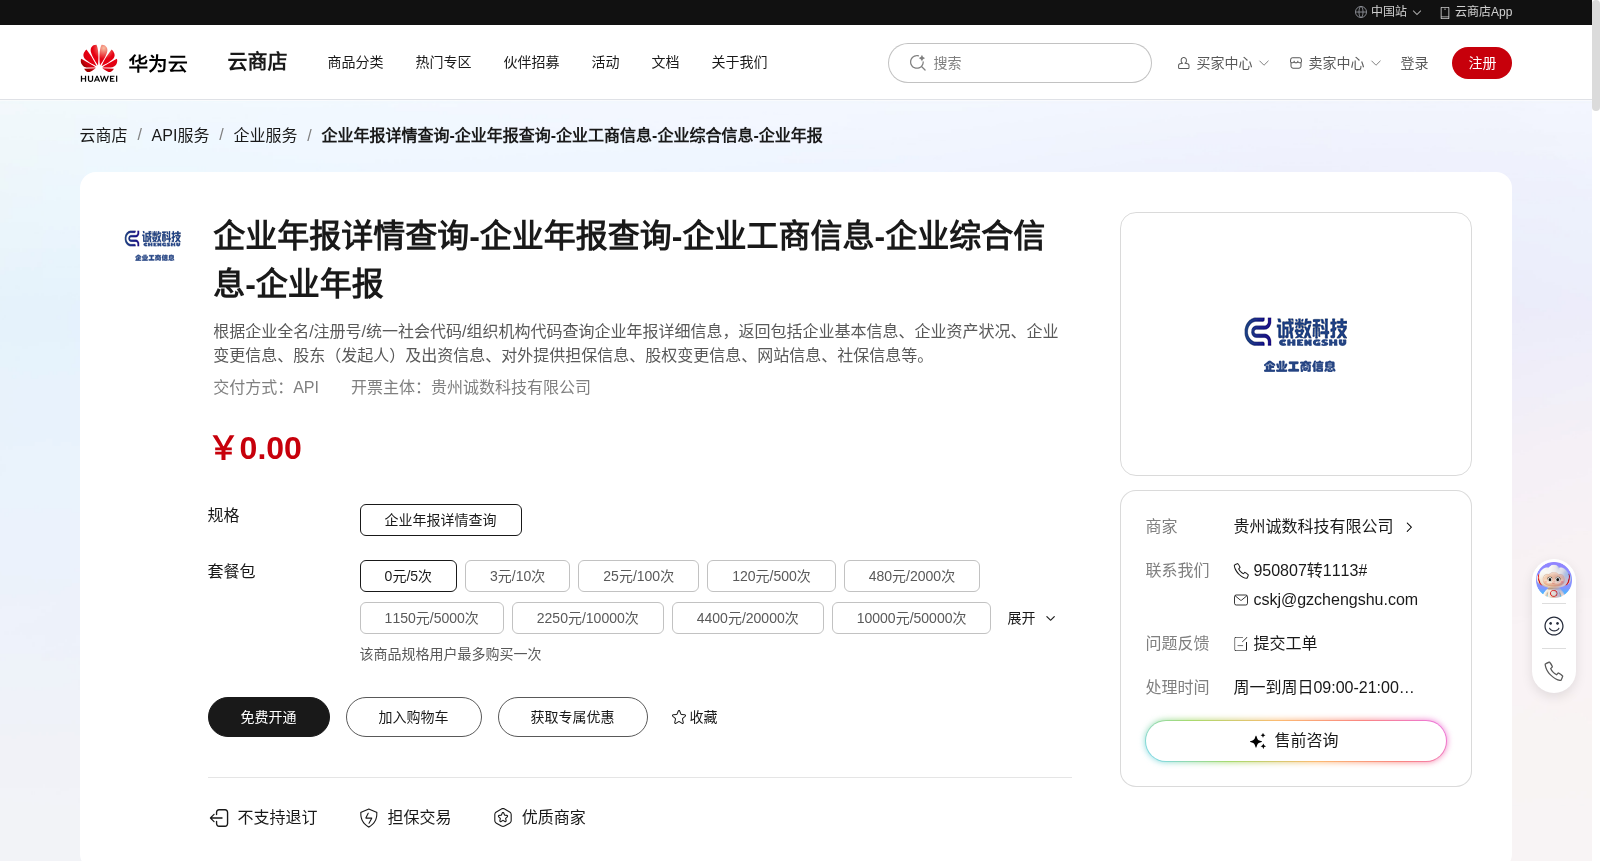Click 加入购物车 button
The image size is (1600, 861).
coord(413,717)
